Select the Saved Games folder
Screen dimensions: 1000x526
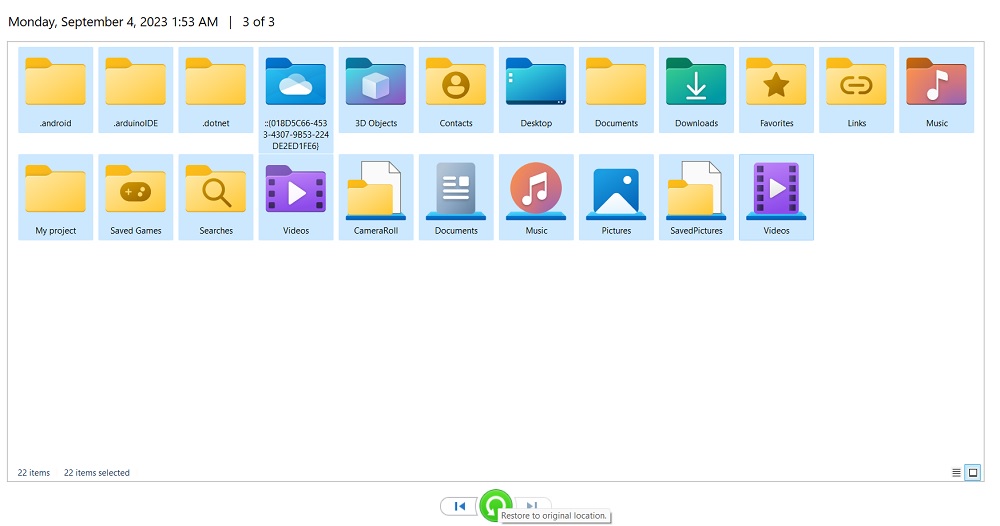pyautogui.click(x=136, y=197)
